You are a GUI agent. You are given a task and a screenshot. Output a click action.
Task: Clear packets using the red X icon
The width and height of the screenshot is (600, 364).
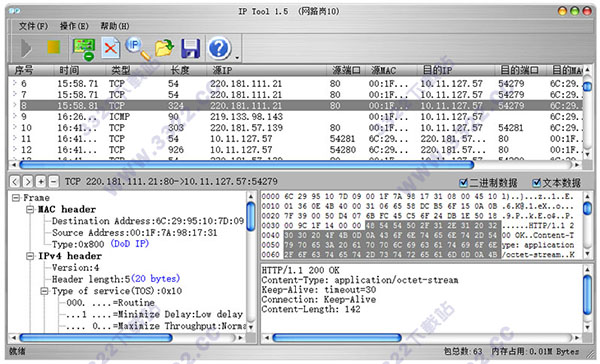click(111, 48)
